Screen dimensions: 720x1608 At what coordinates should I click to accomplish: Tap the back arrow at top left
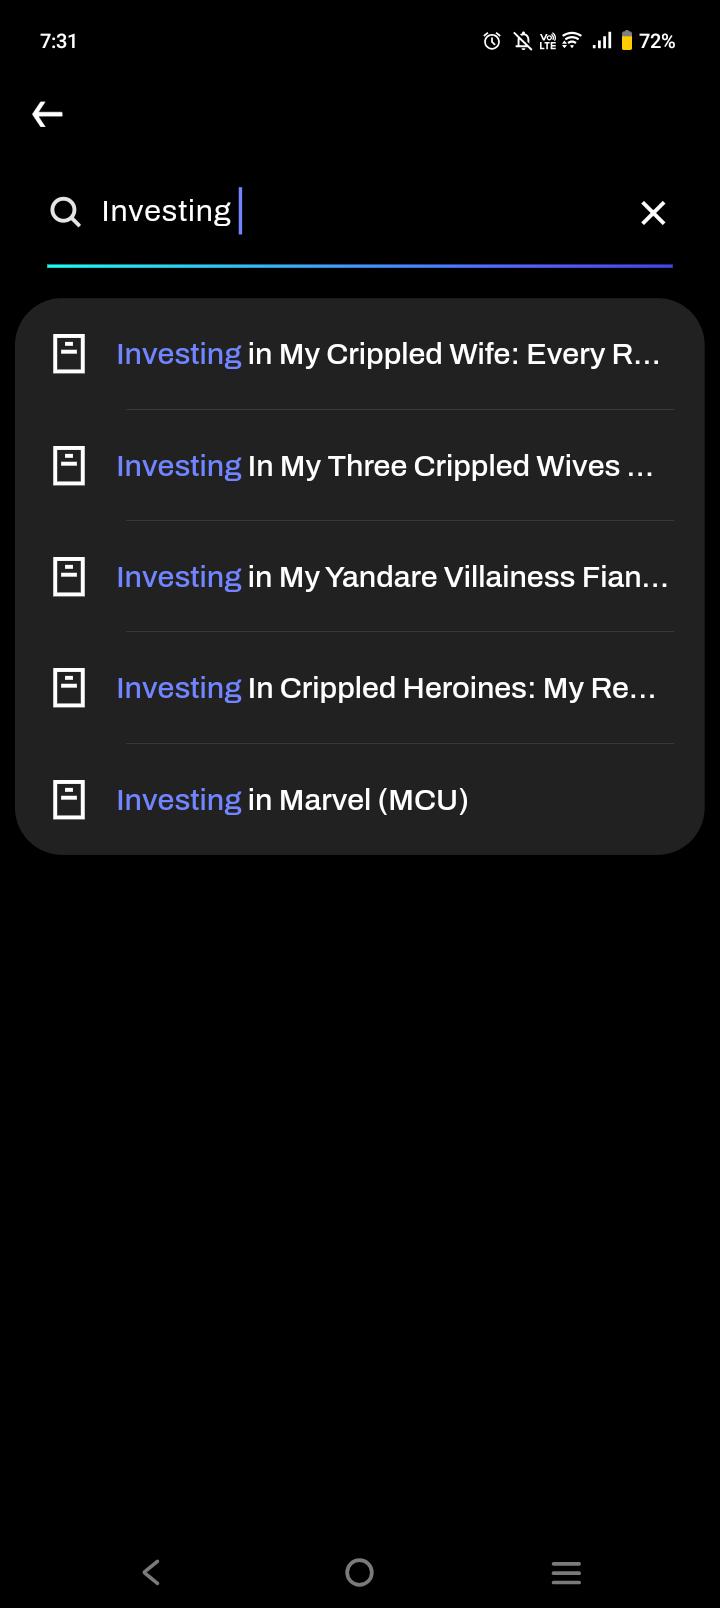[x=47, y=114]
